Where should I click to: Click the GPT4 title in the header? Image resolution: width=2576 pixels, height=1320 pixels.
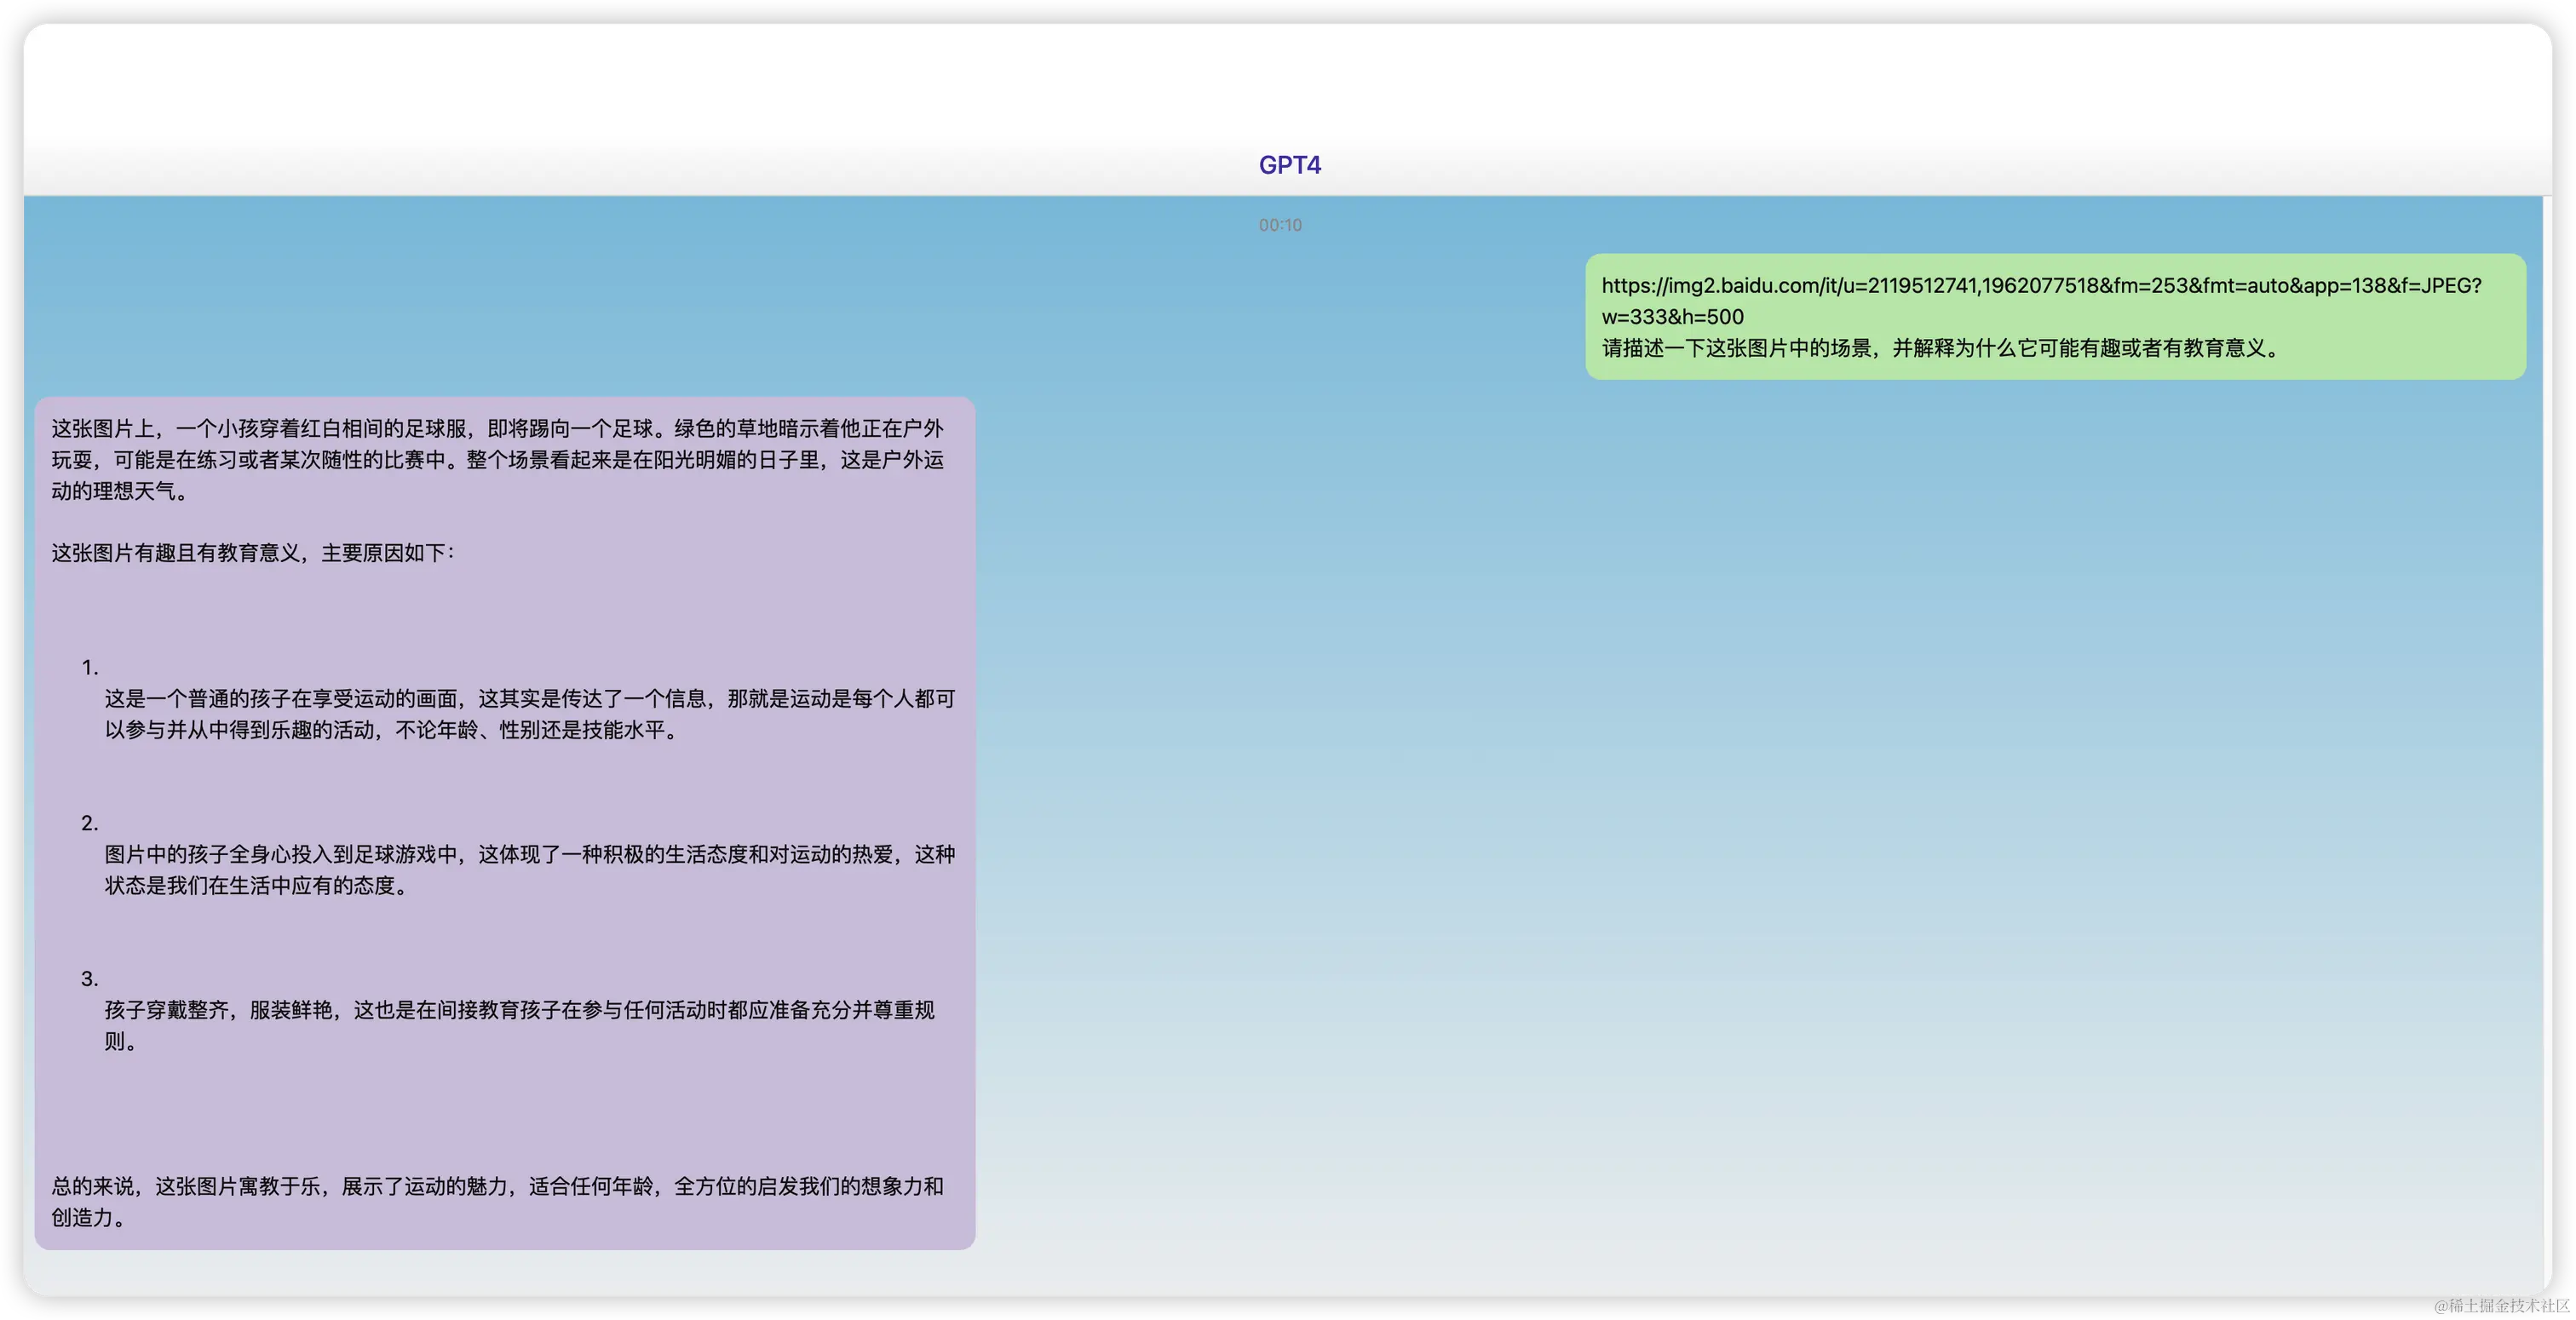pyautogui.click(x=1289, y=165)
